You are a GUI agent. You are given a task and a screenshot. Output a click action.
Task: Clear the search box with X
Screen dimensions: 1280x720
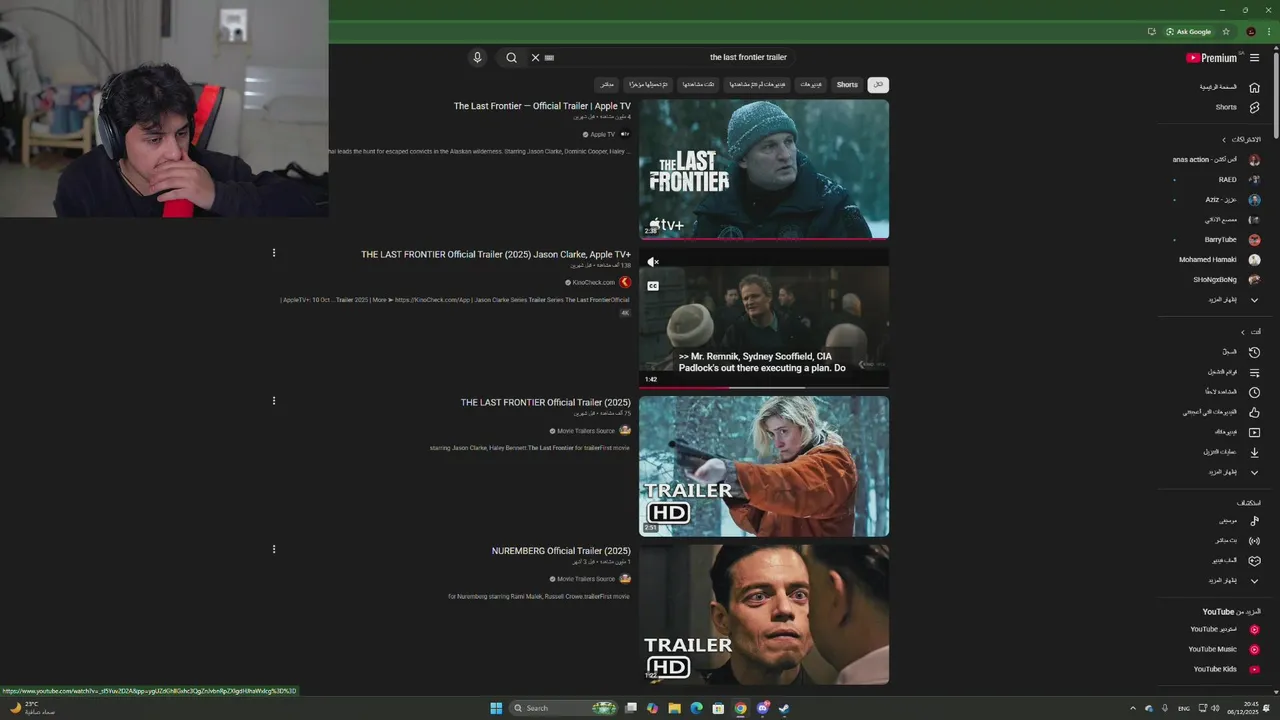click(x=535, y=57)
